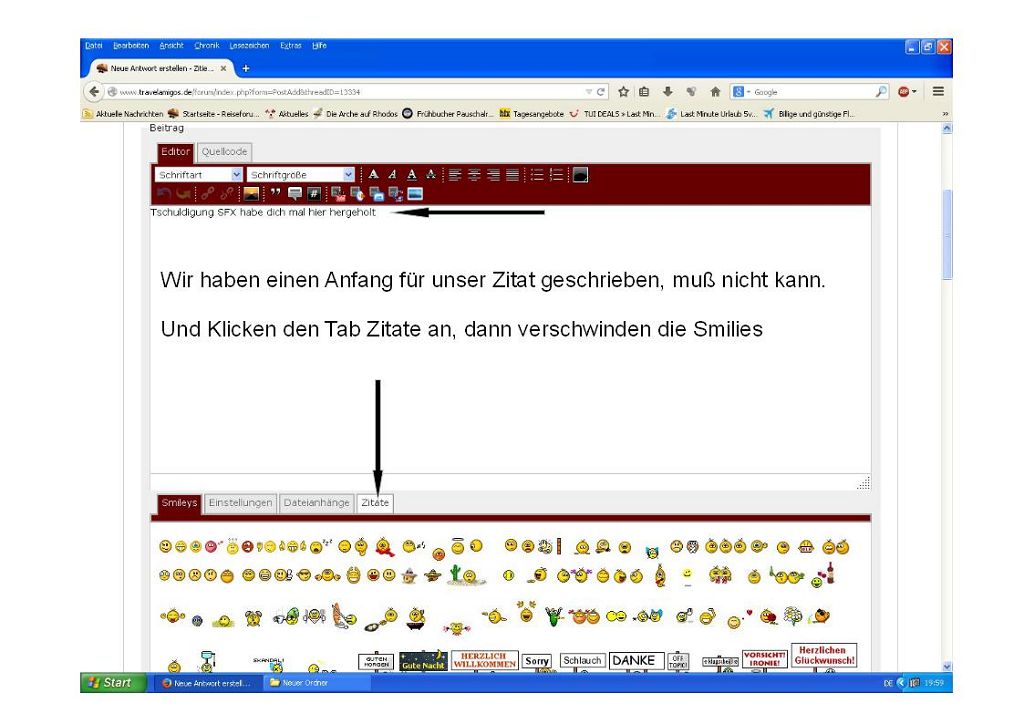Insert the 'Sorry' sign smiley
Viewport: 1024px width, 724px height.
pos(537,661)
